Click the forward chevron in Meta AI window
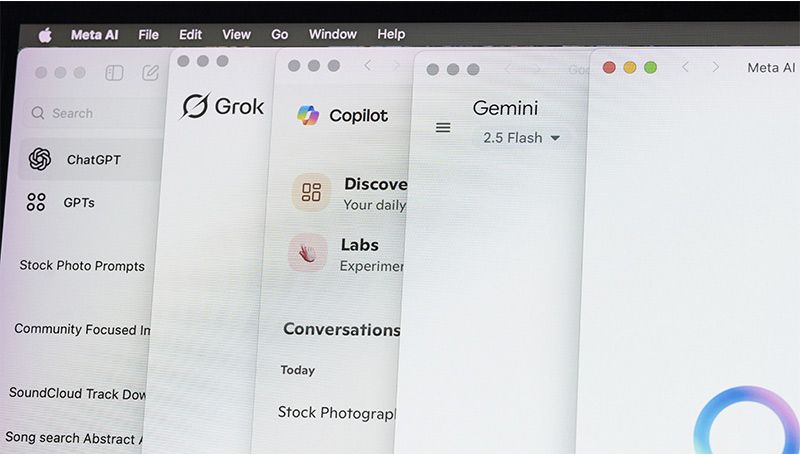Screen dimensions: 800x455 [x=715, y=67]
